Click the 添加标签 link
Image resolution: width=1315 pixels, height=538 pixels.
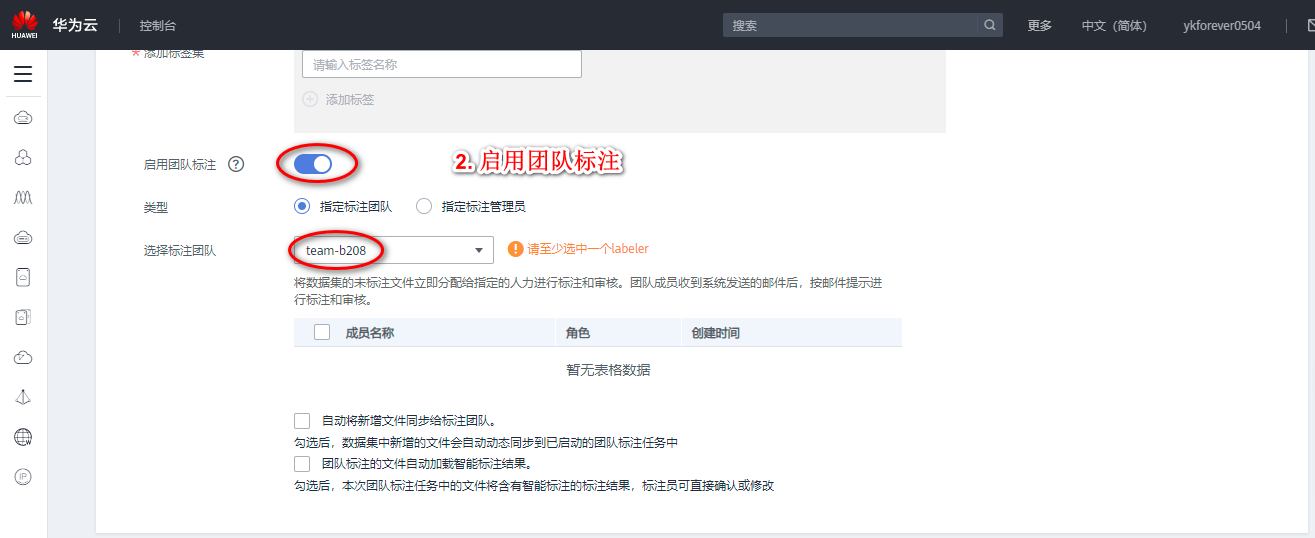[x=350, y=99]
